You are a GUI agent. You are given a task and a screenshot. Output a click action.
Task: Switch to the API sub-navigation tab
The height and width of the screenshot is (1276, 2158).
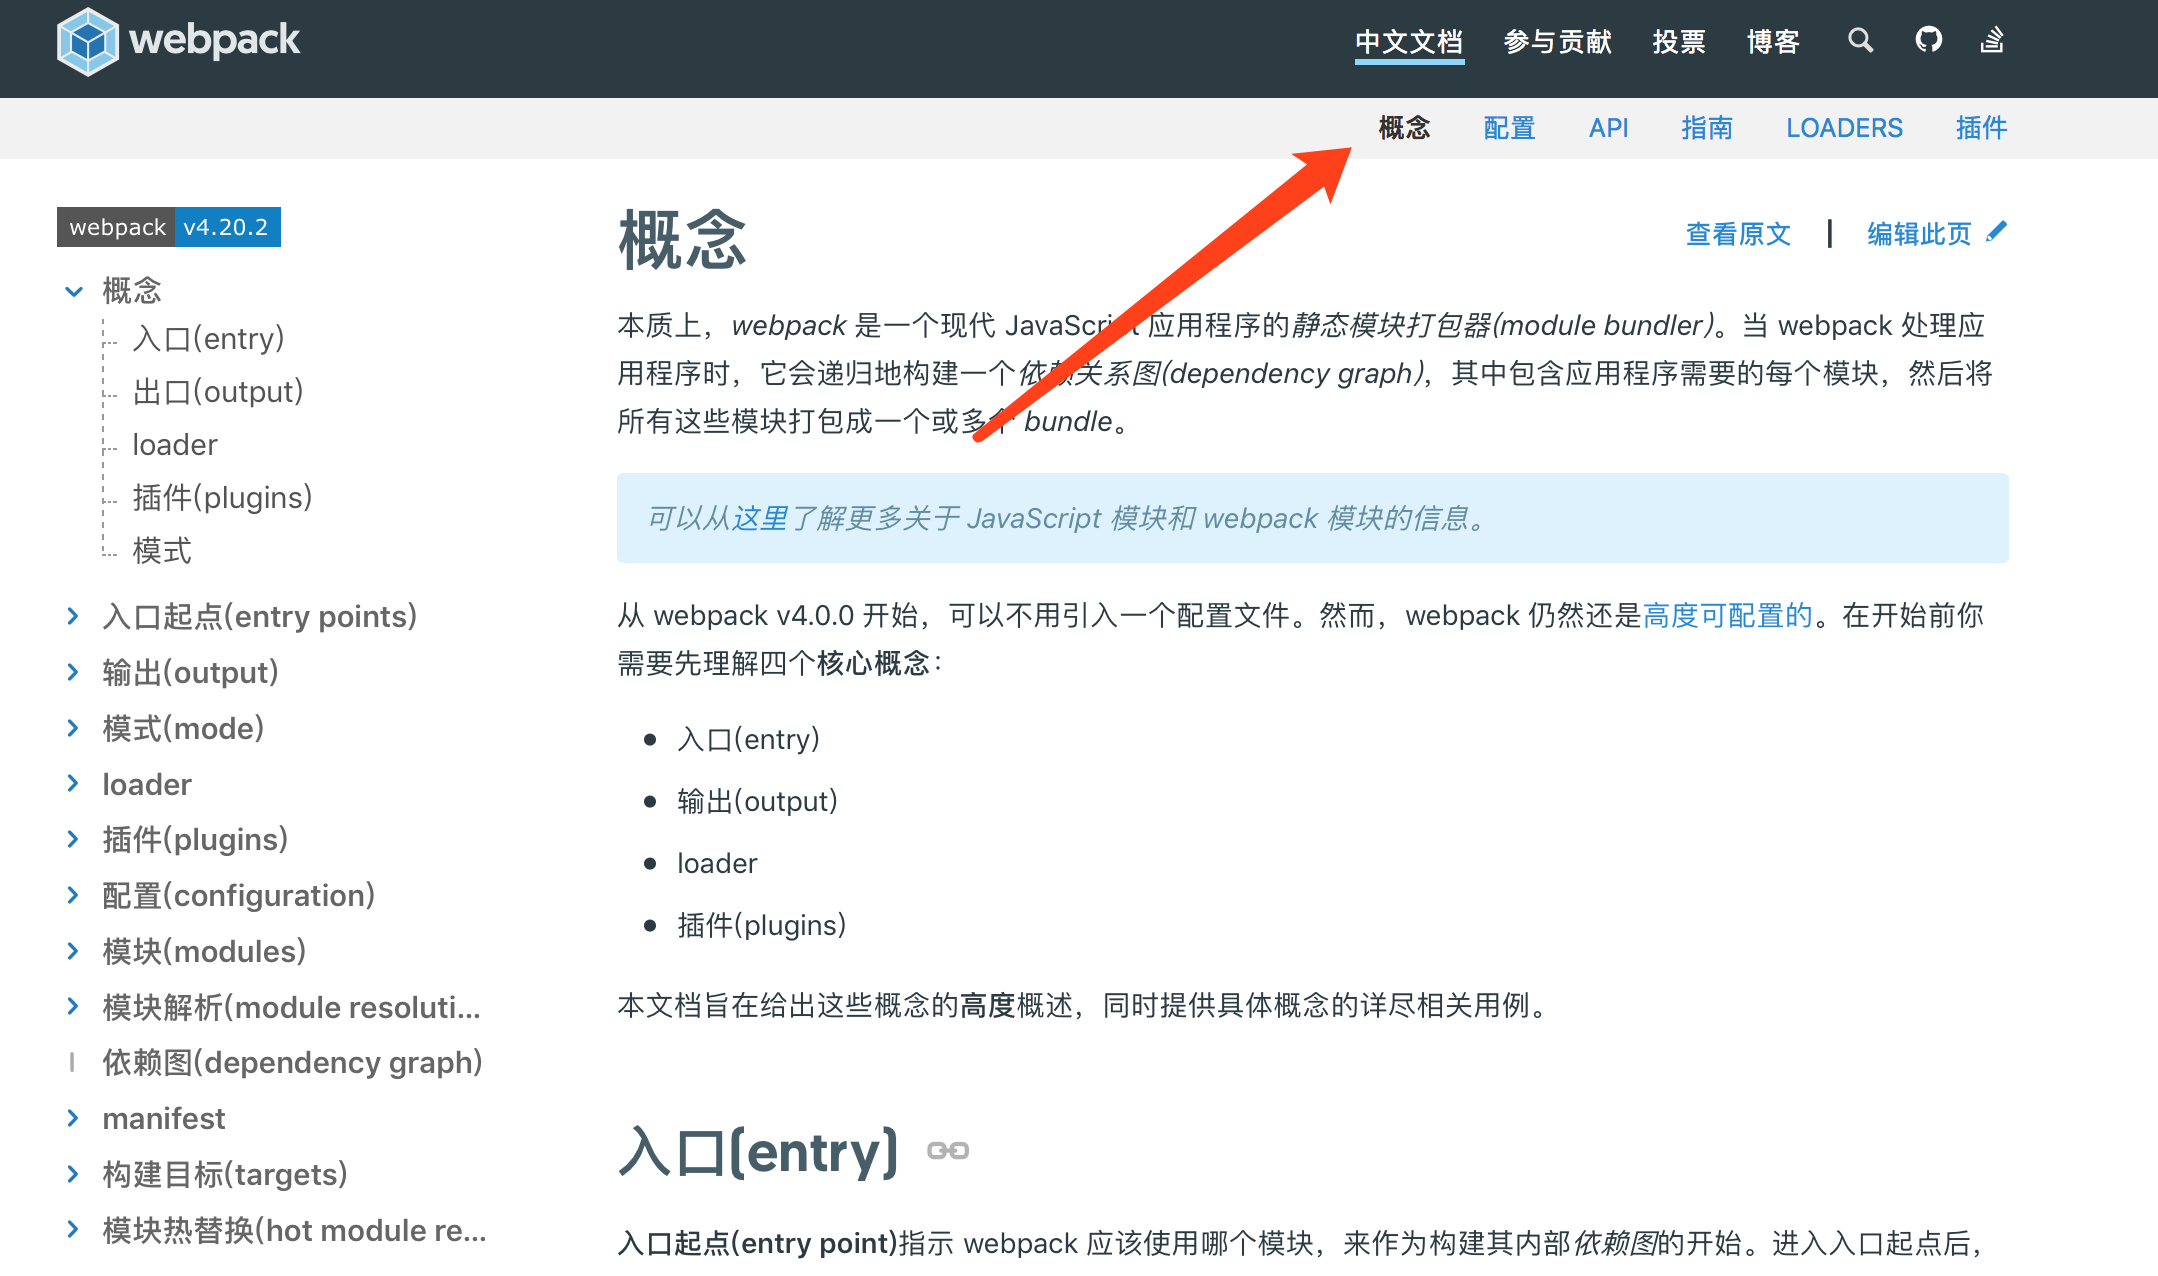tap(1608, 128)
